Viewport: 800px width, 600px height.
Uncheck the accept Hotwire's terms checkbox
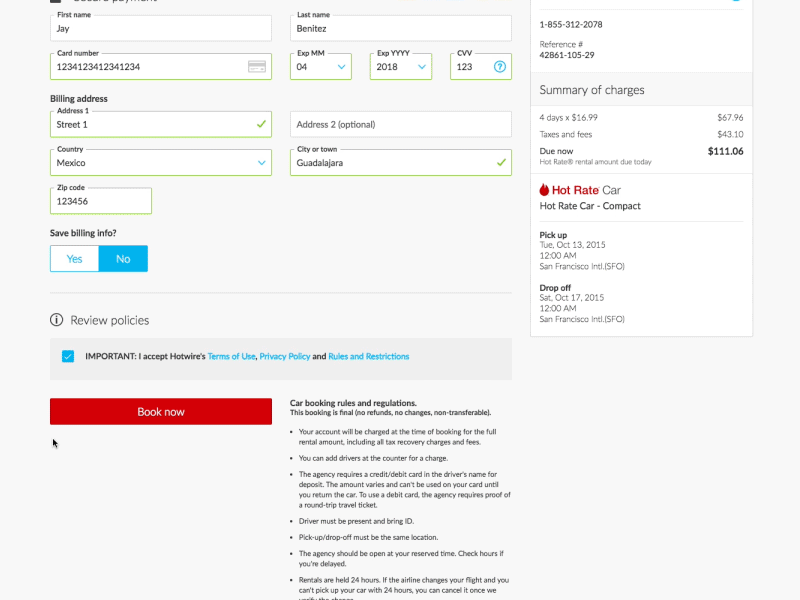pos(68,356)
